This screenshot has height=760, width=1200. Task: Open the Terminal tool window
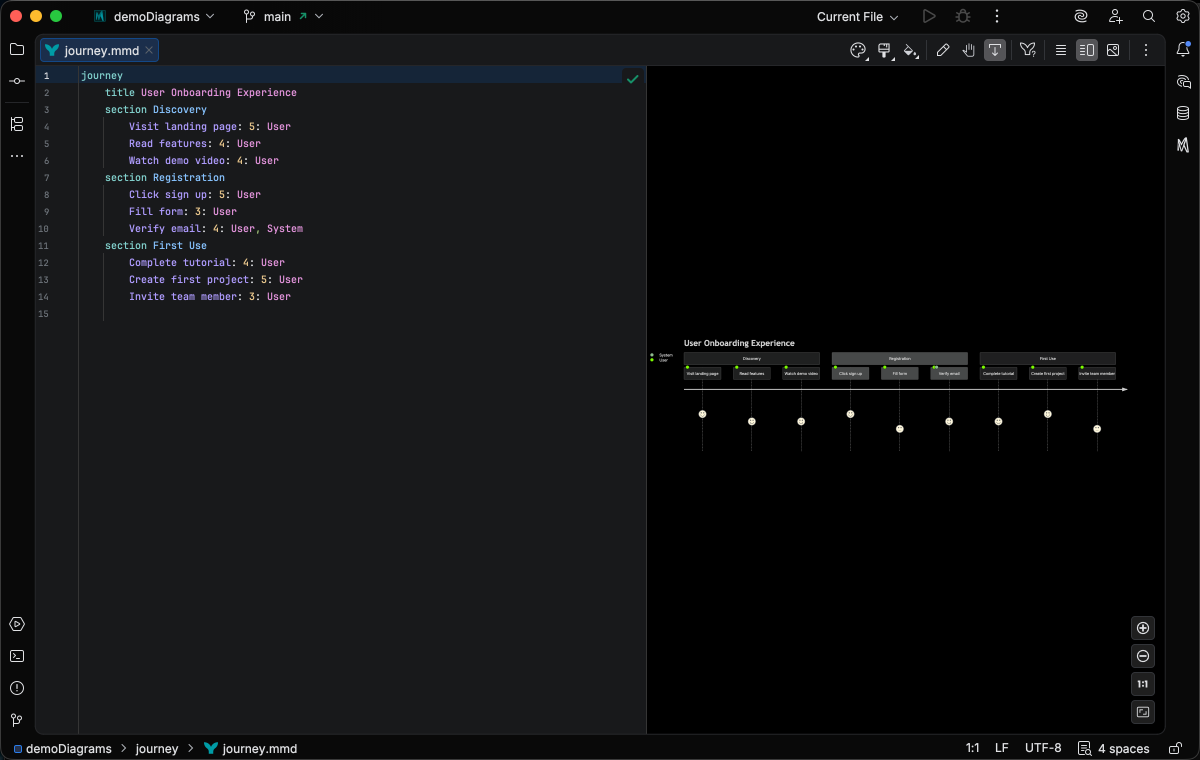coord(17,656)
